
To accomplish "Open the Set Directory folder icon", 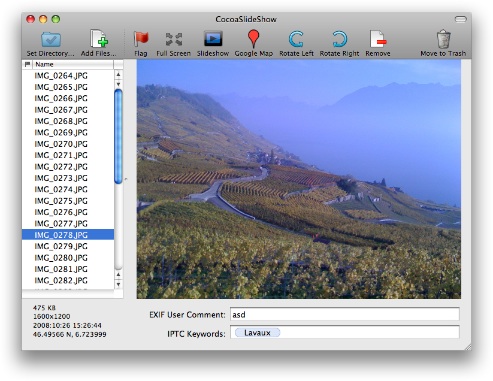I will pos(51,40).
